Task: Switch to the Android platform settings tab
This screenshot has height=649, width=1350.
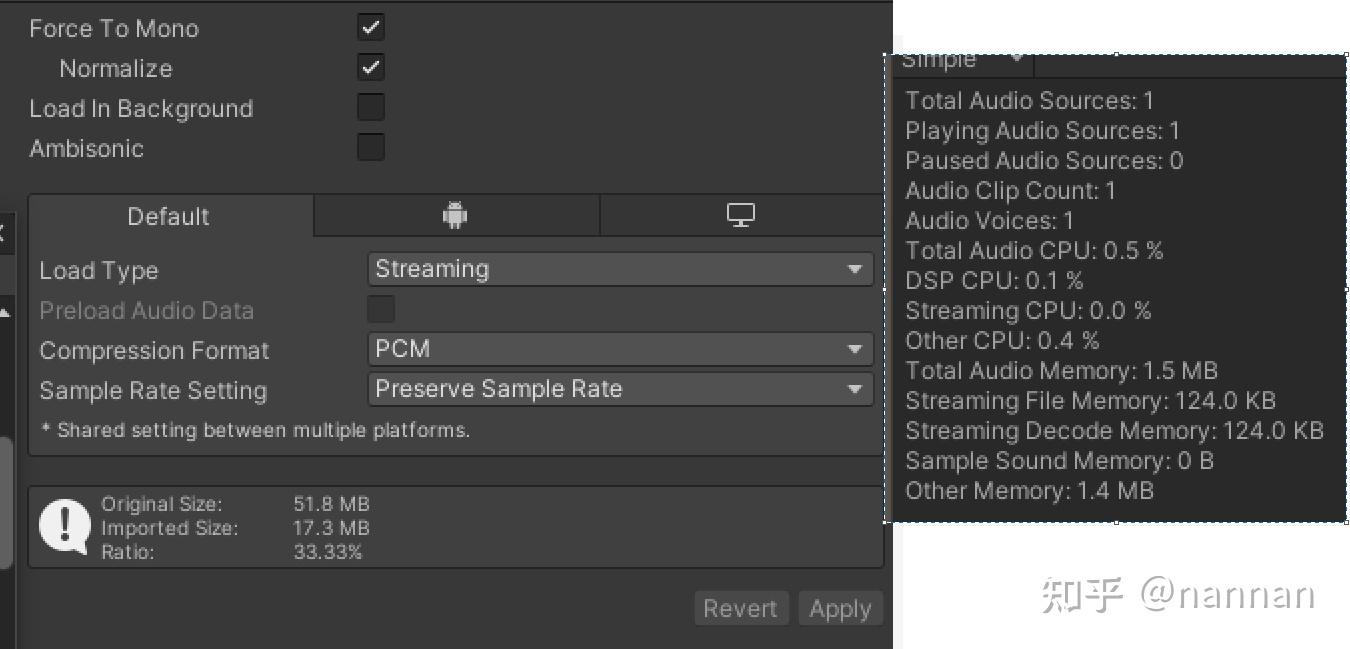Action: coord(455,216)
